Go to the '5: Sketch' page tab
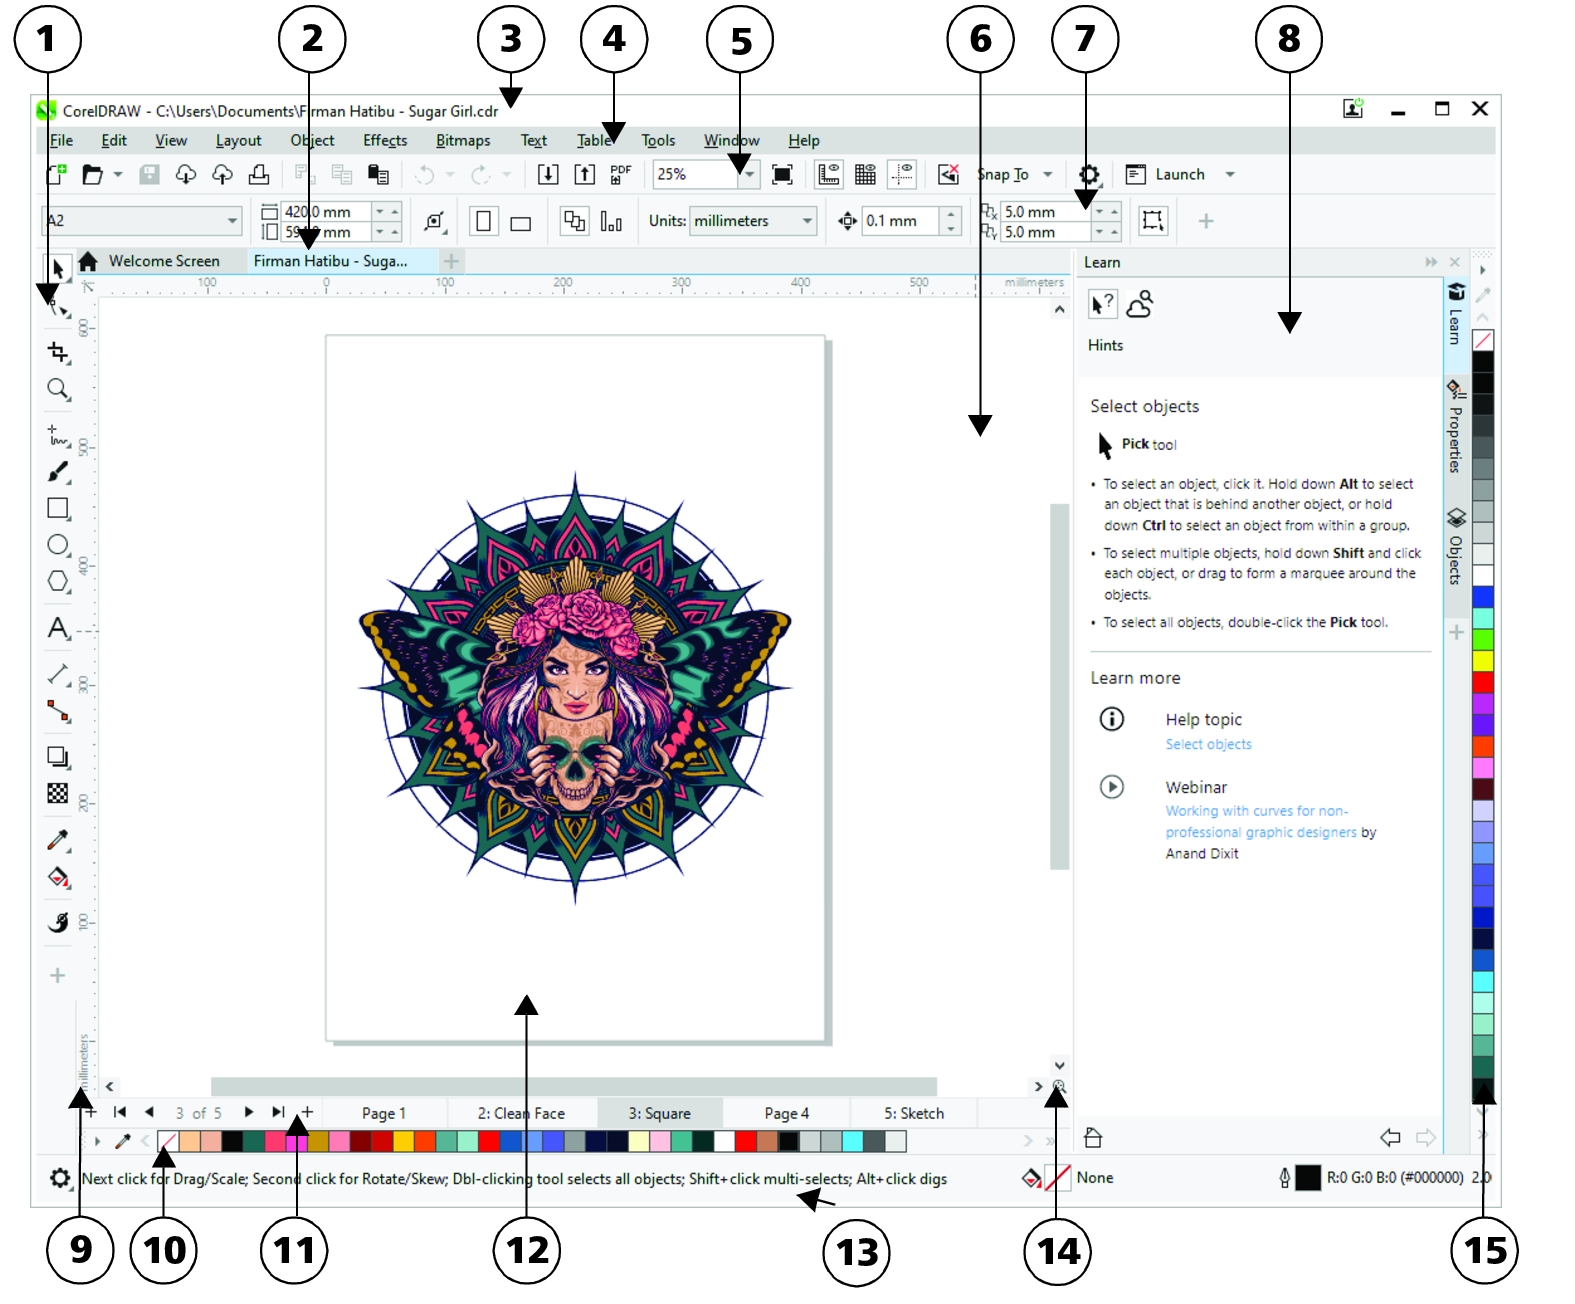Screen dimensions: 1575x1304 (913, 1113)
